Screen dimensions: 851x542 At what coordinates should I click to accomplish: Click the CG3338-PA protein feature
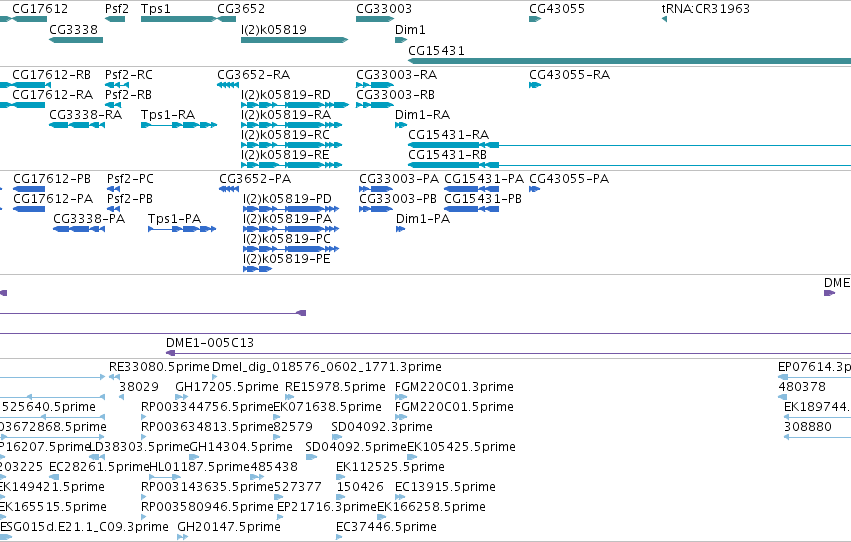pos(79,229)
